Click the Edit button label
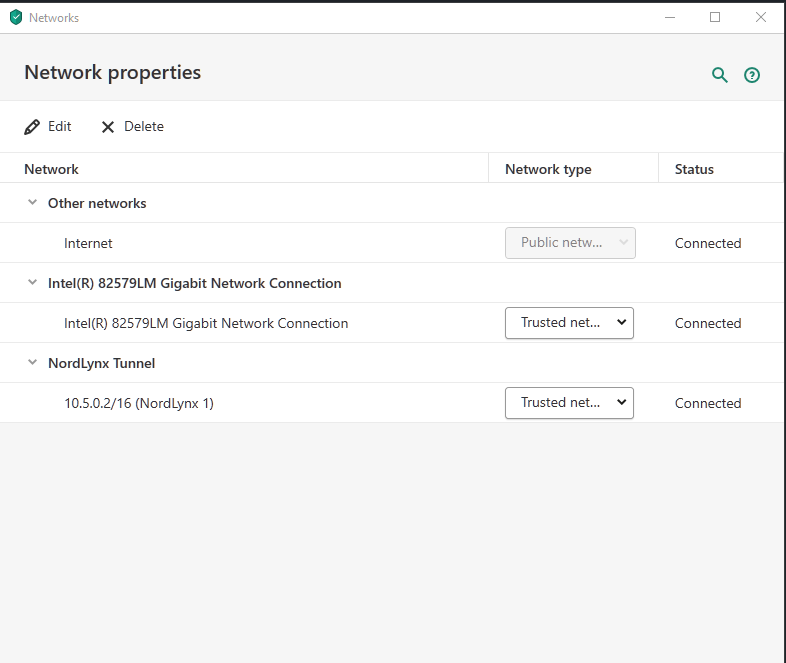This screenshot has width=786, height=663. (x=60, y=127)
